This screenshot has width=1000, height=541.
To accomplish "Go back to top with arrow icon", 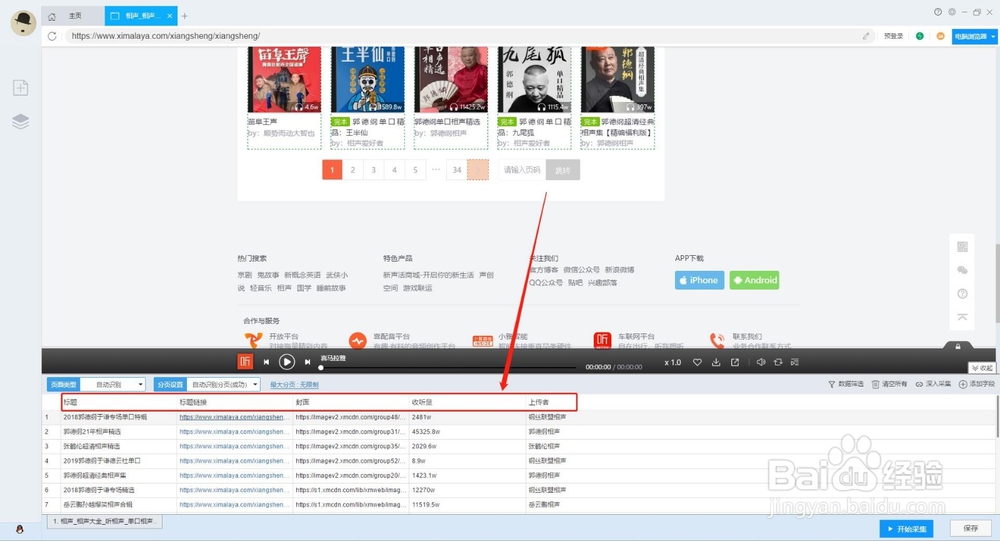I will [962, 317].
